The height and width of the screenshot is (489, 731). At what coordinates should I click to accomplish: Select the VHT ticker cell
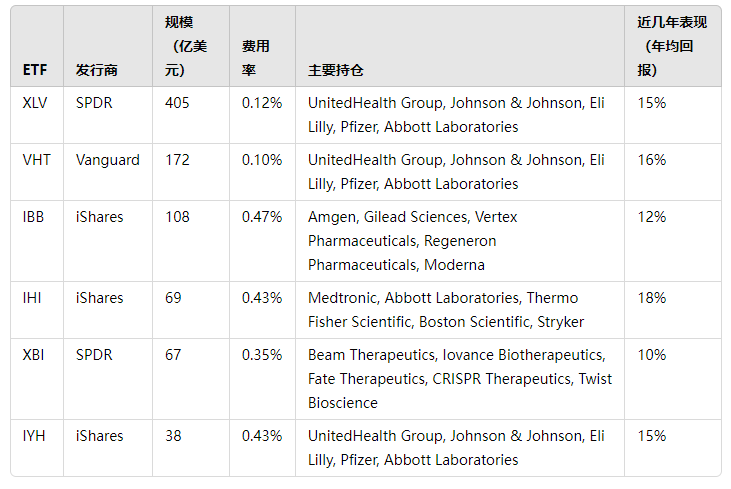36,160
